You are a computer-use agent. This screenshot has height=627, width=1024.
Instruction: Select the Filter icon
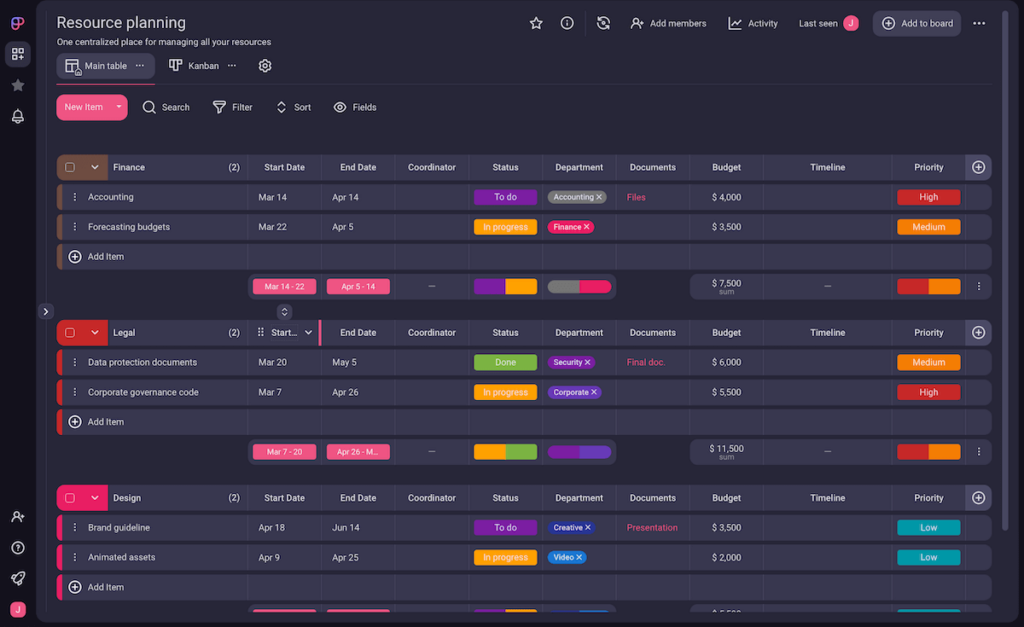(217, 107)
